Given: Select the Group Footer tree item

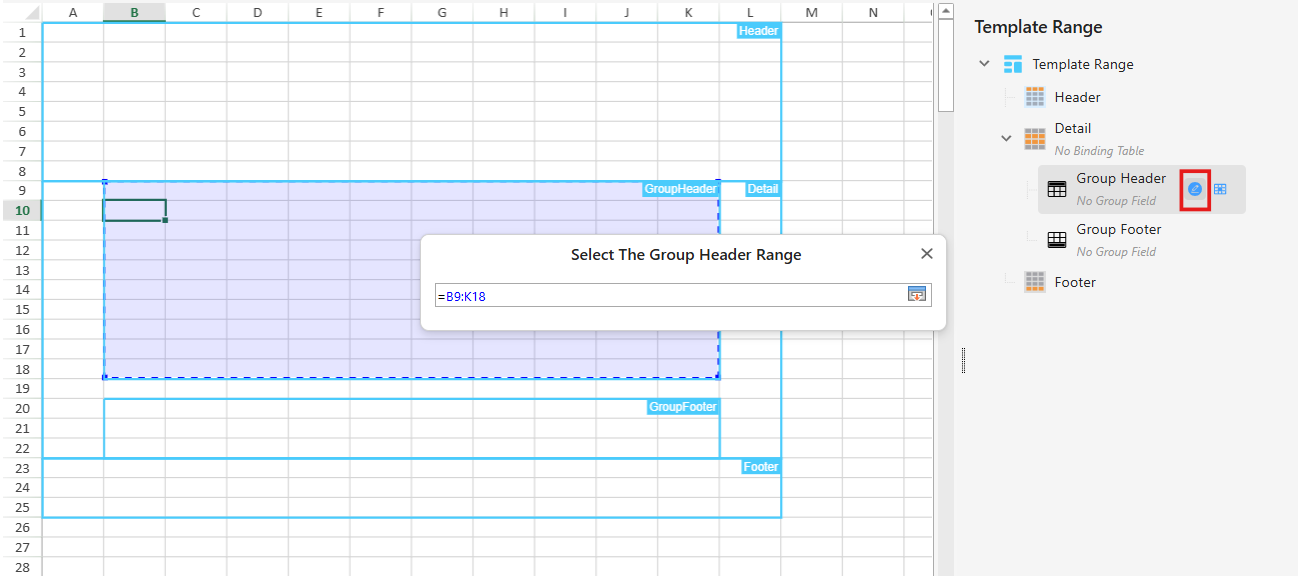Looking at the screenshot, I should (x=1118, y=230).
